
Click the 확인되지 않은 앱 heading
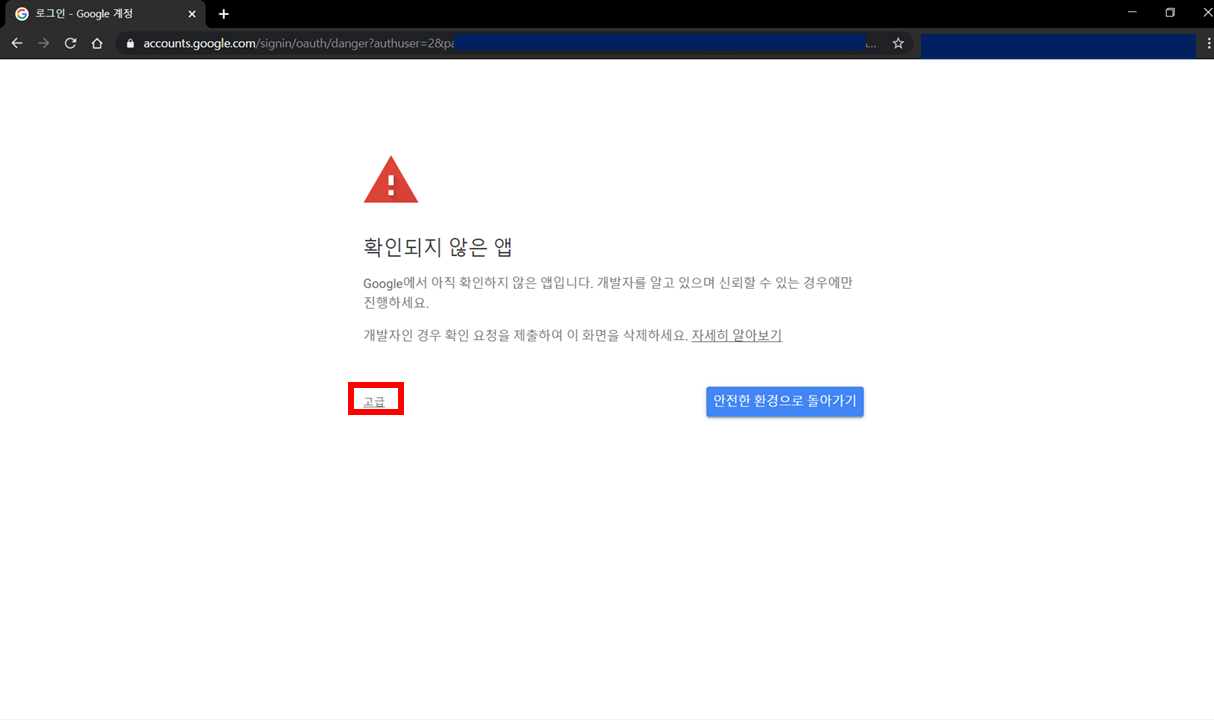[x=438, y=248]
